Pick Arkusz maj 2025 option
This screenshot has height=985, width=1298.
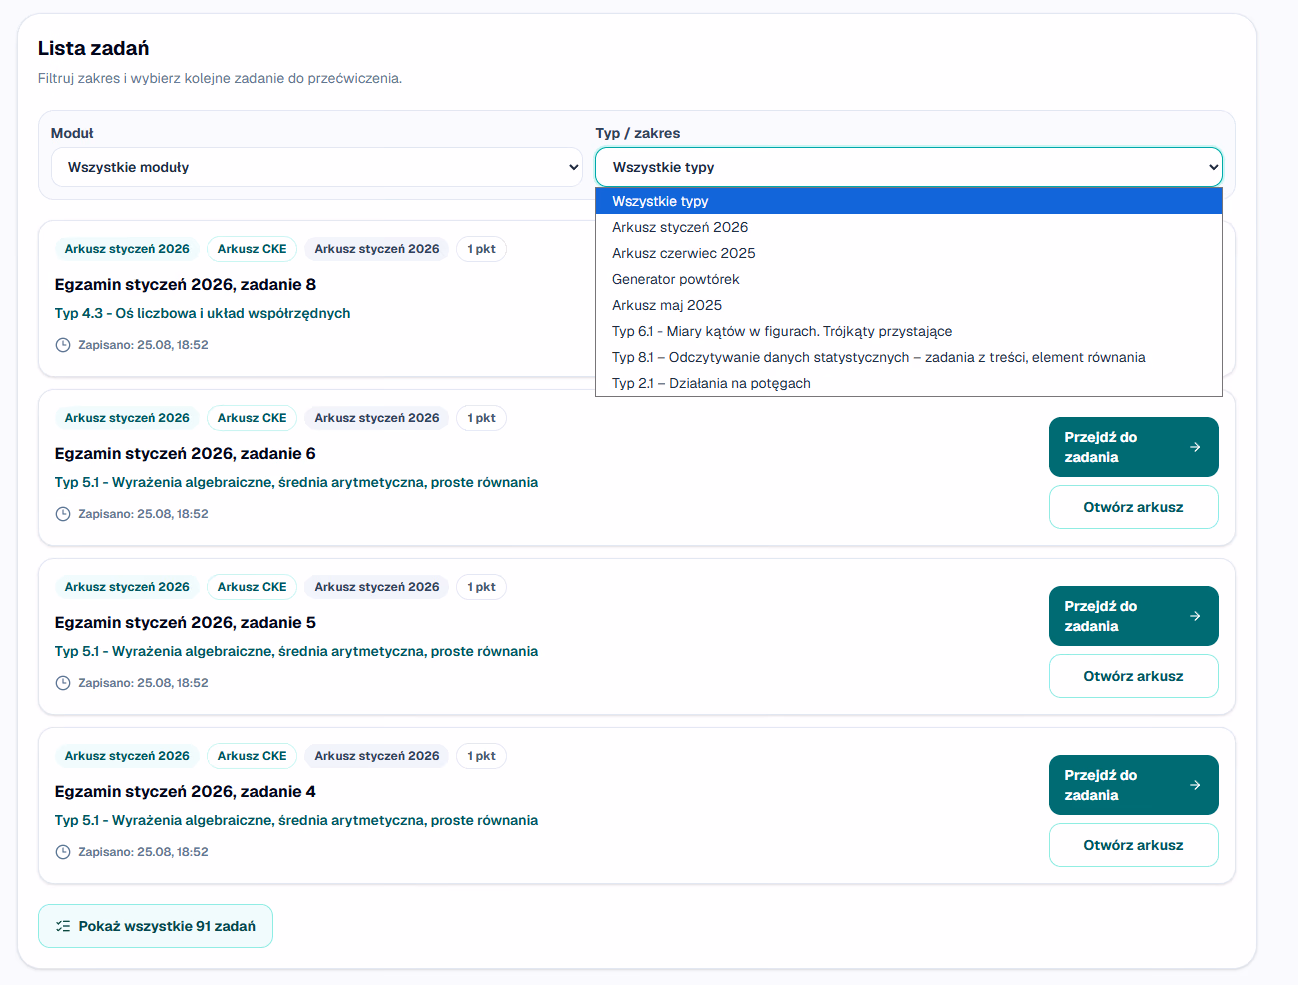(x=908, y=305)
